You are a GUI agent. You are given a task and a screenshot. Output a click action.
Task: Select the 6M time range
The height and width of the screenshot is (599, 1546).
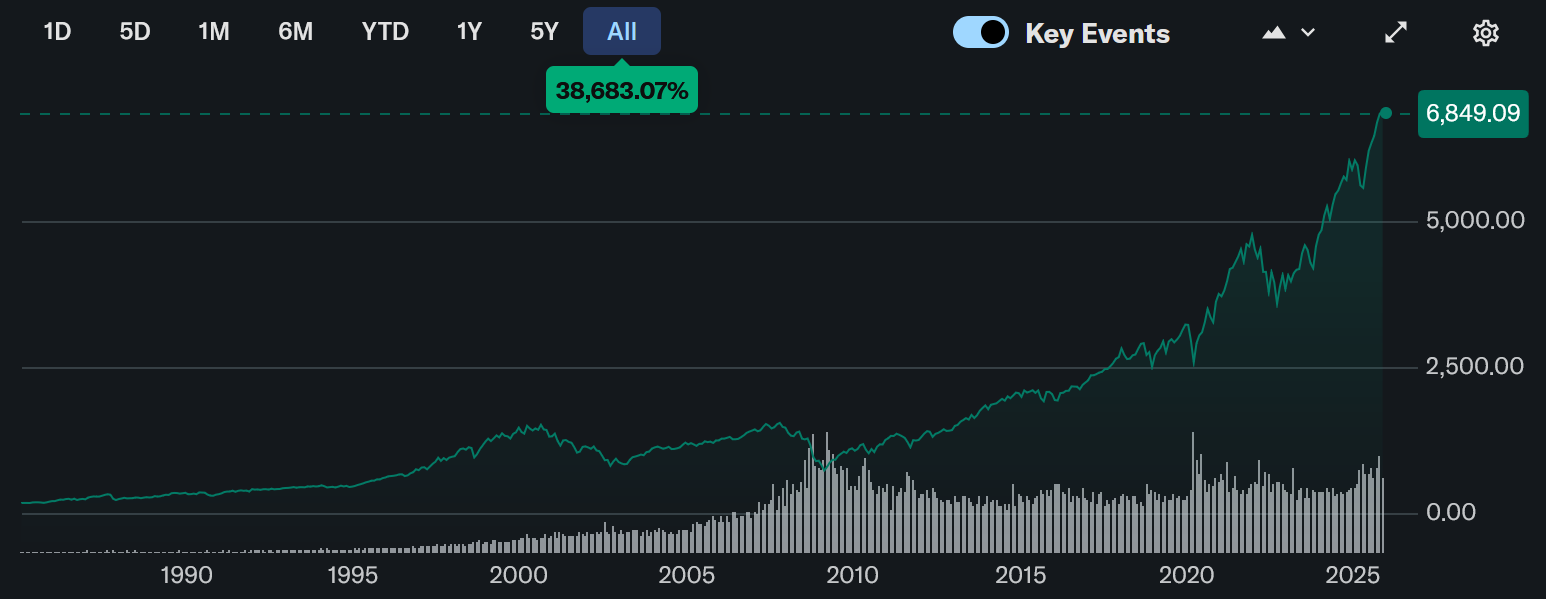pos(295,32)
